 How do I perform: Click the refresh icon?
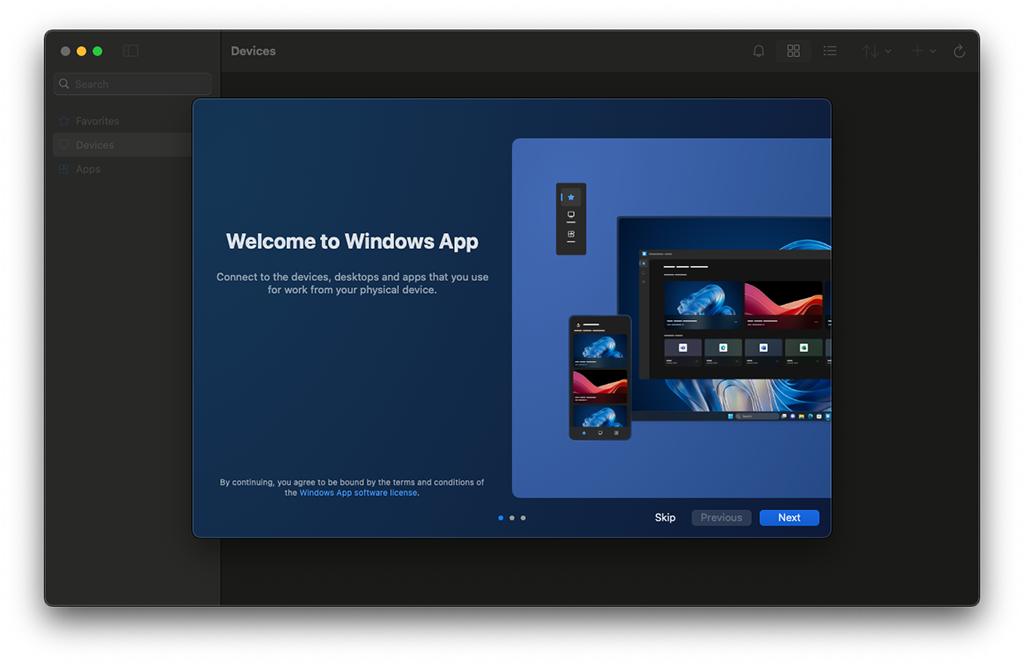coord(959,51)
